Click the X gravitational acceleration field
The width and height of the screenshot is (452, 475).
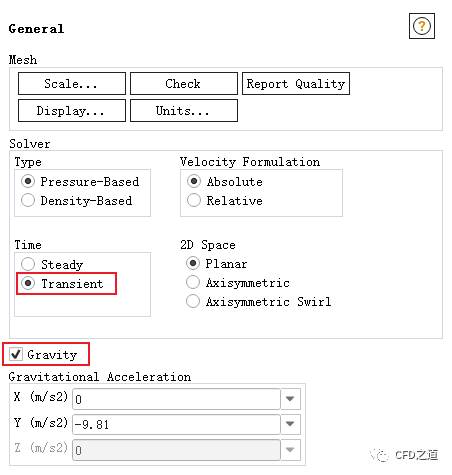coord(176,399)
